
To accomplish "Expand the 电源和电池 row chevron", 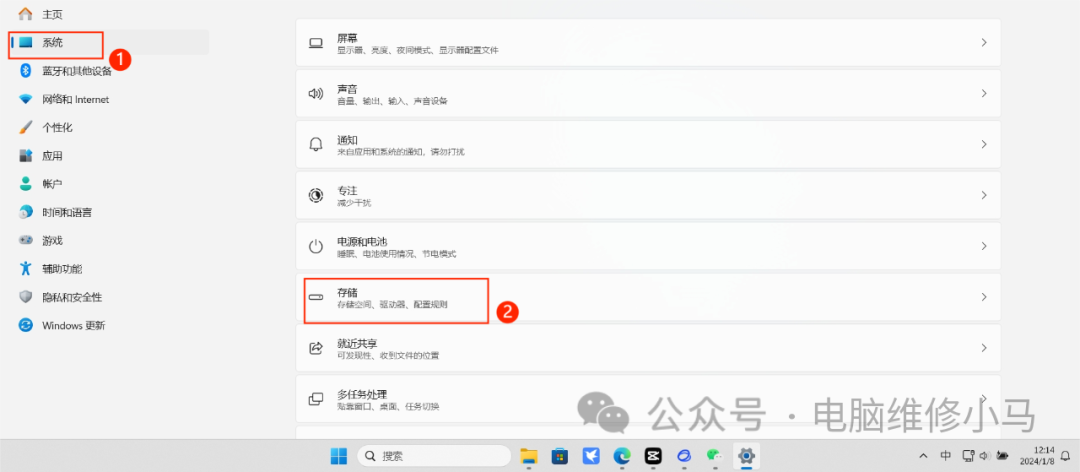I will [x=984, y=246].
